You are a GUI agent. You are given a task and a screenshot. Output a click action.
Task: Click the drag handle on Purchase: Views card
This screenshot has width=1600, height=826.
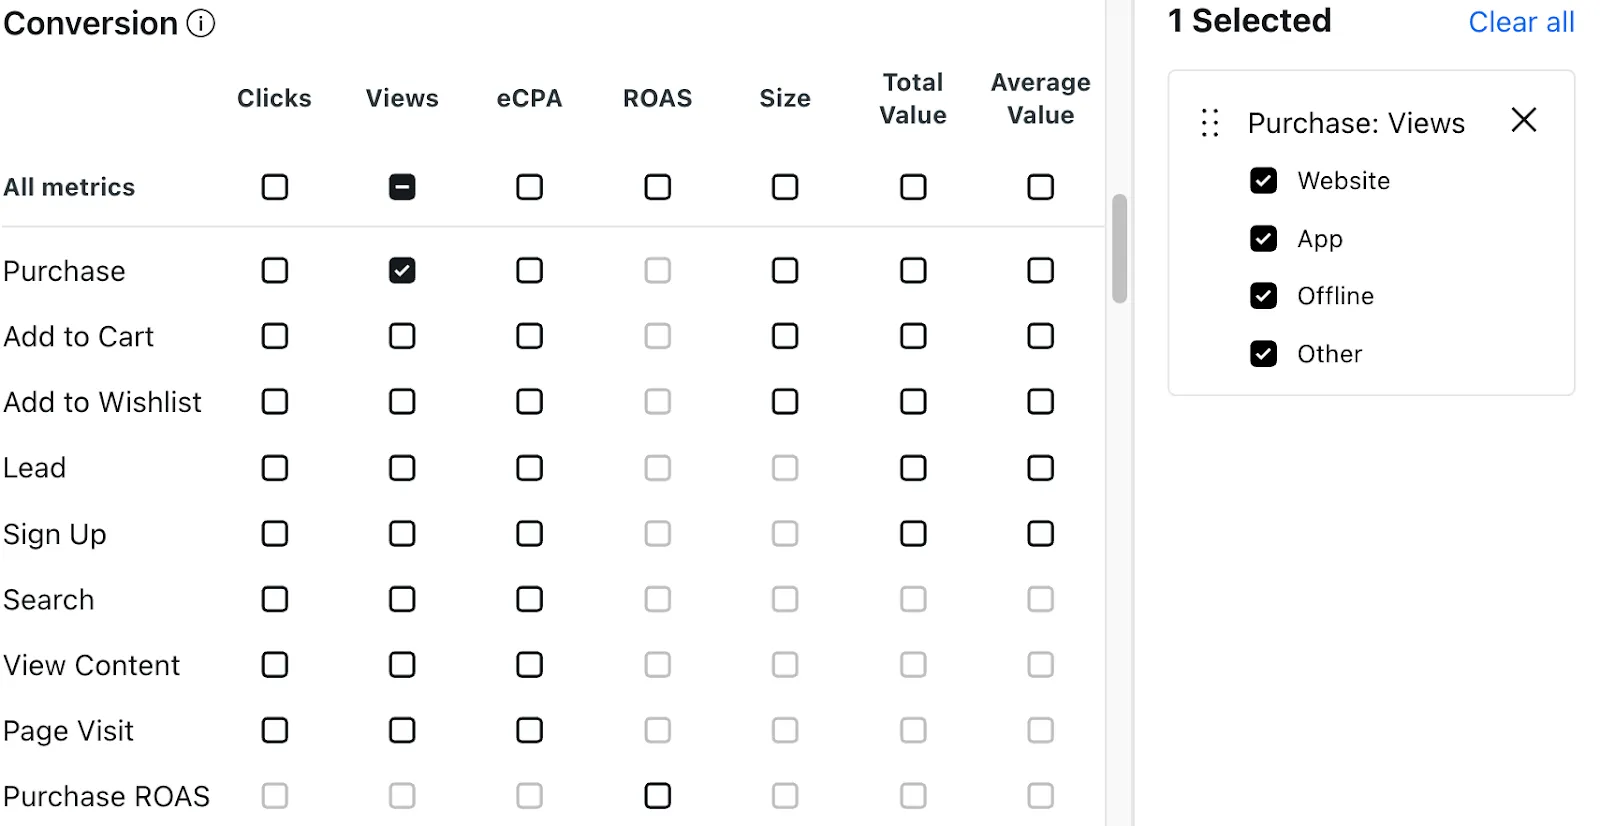(x=1209, y=122)
